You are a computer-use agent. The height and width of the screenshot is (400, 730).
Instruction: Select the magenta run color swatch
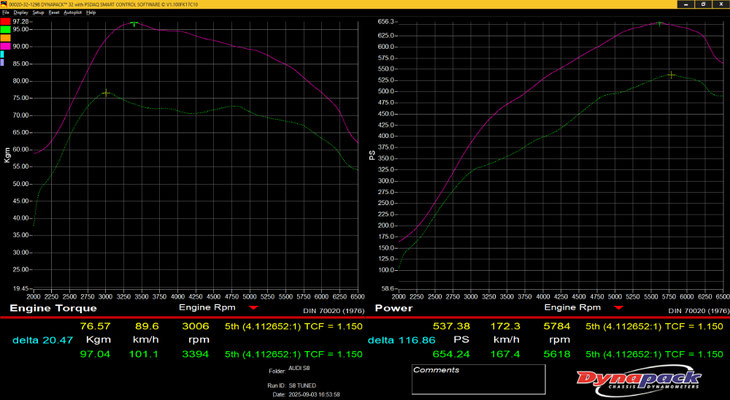5,46
